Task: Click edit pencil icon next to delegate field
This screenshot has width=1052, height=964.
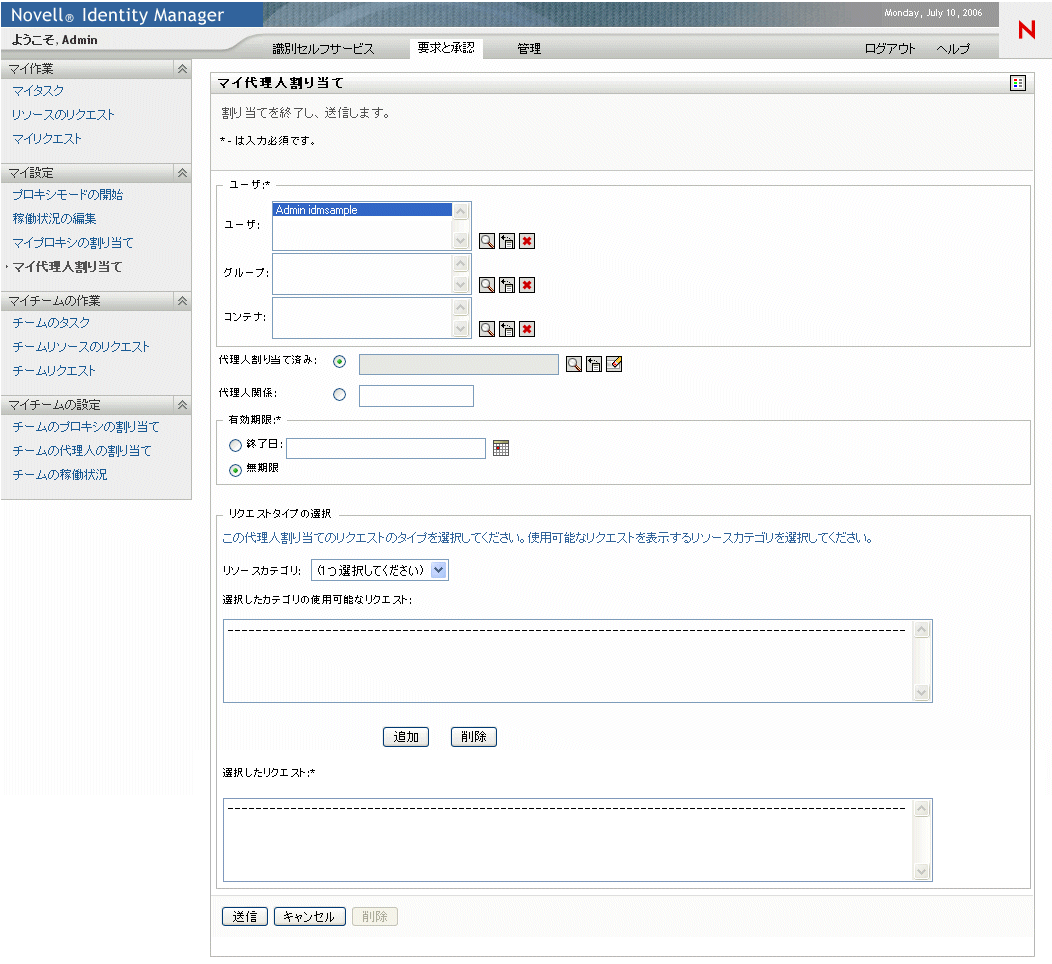Action: tap(614, 364)
